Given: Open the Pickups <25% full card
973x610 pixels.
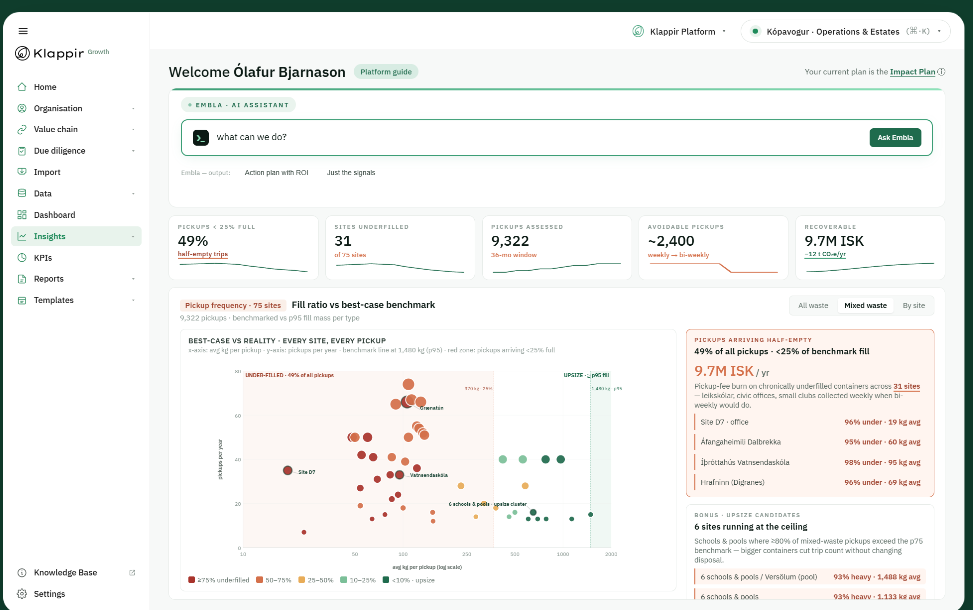Looking at the screenshot, I should tap(243, 248).
